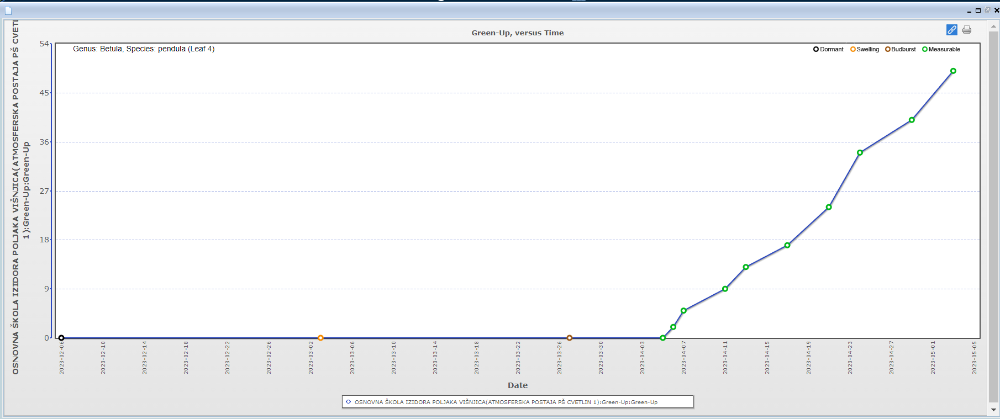This screenshot has height=419, width=1000.
Task: Click the first green point at zero
Action: click(662, 338)
